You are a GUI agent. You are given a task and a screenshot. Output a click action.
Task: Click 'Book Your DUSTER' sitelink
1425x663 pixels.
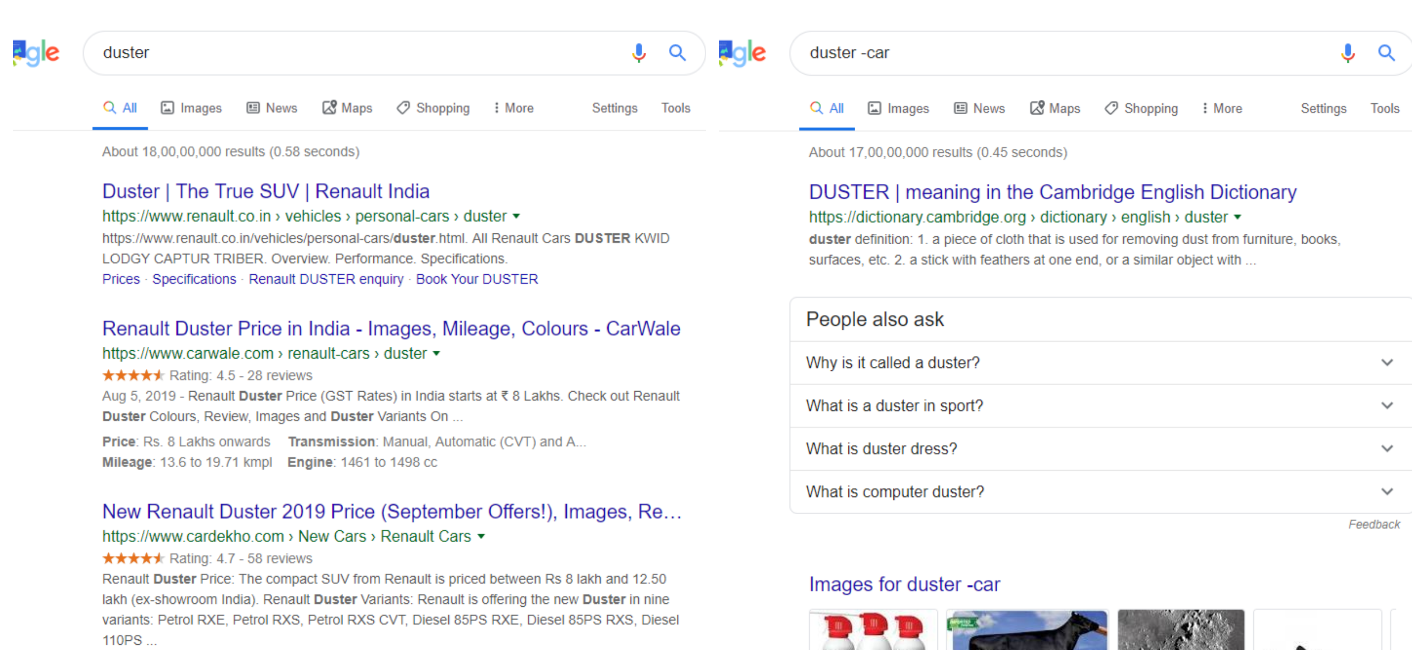(477, 279)
